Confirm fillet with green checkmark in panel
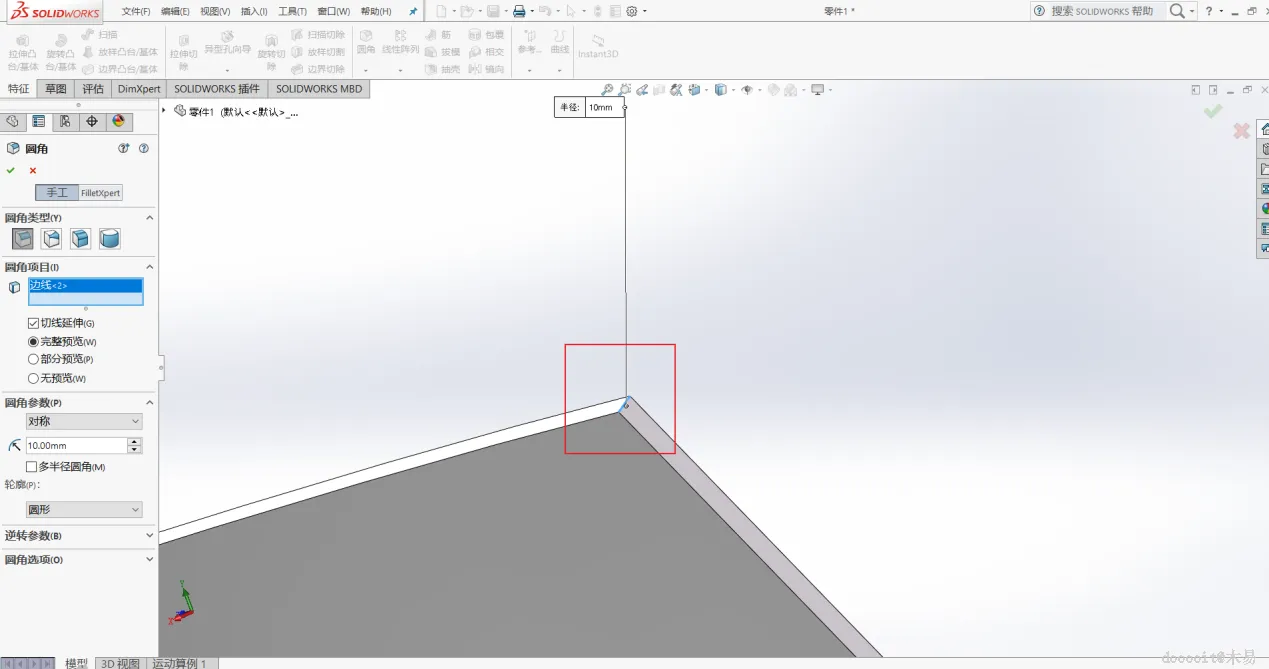Image resolution: width=1269 pixels, height=669 pixels. (x=10, y=170)
